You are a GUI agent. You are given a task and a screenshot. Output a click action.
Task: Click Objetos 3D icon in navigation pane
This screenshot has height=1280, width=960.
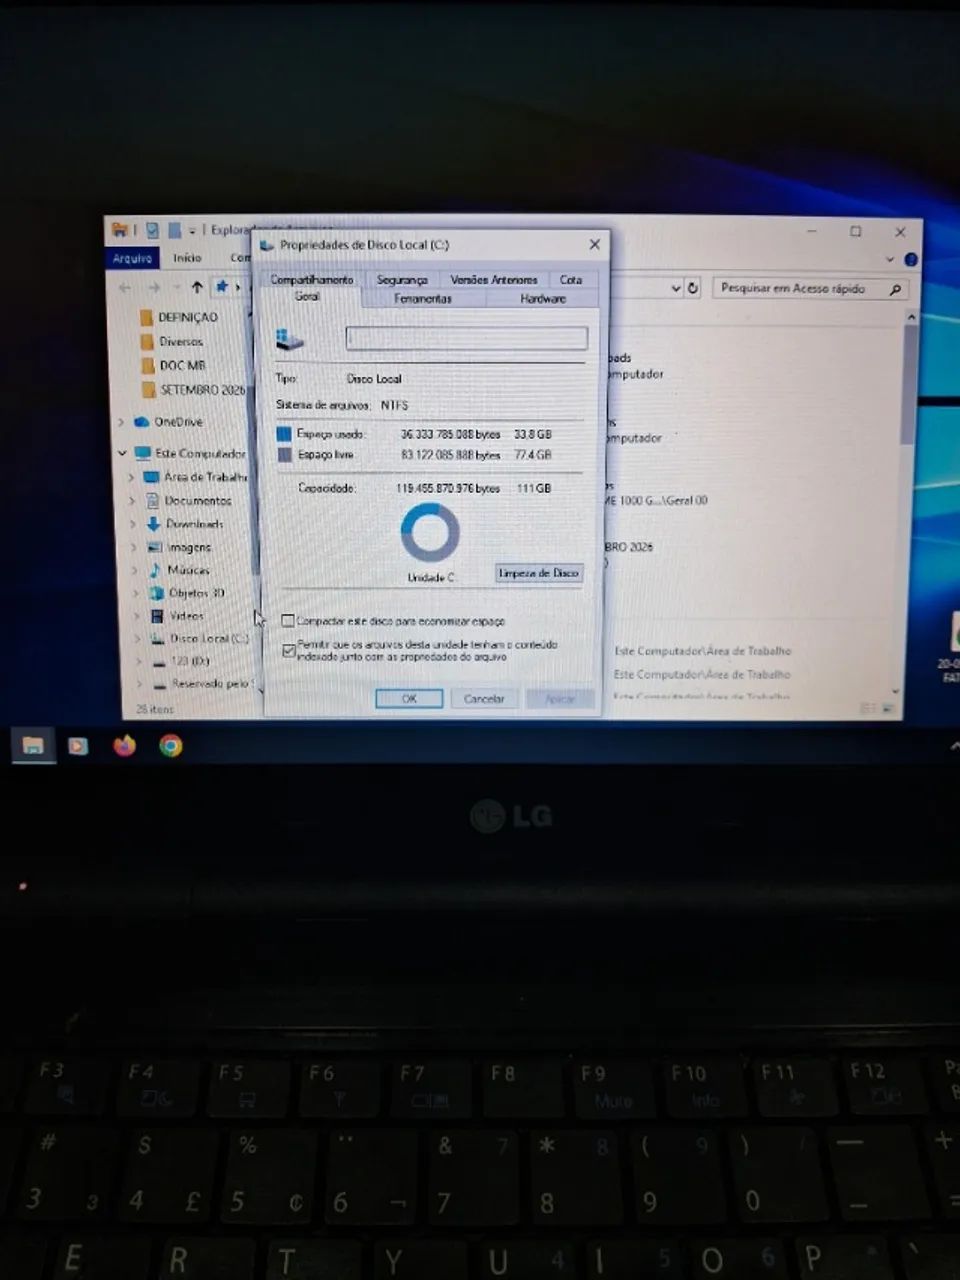tap(155, 593)
